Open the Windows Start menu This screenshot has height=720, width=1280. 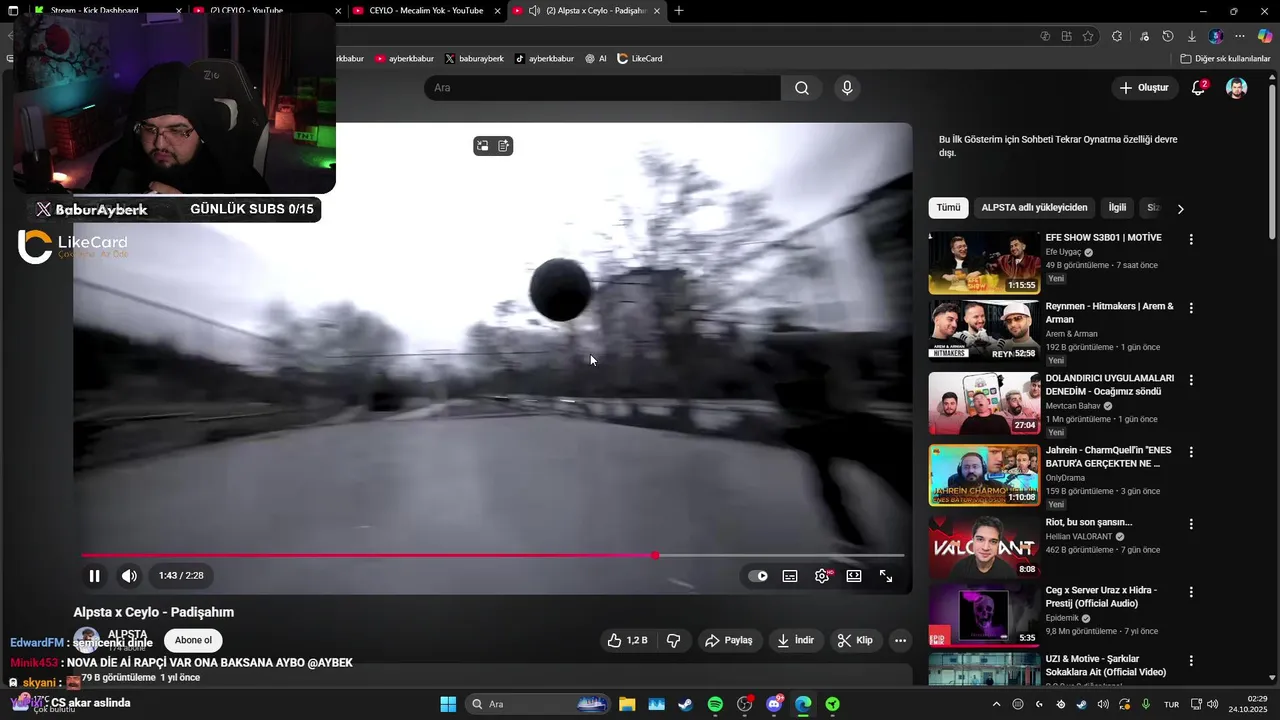click(x=448, y=704)
